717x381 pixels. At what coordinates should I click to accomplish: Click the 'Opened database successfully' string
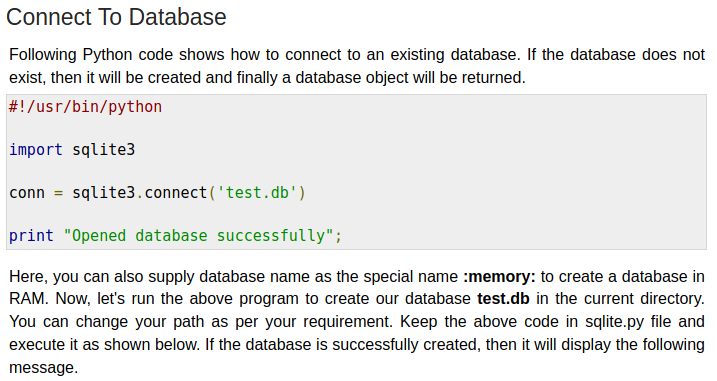(198, 236)
